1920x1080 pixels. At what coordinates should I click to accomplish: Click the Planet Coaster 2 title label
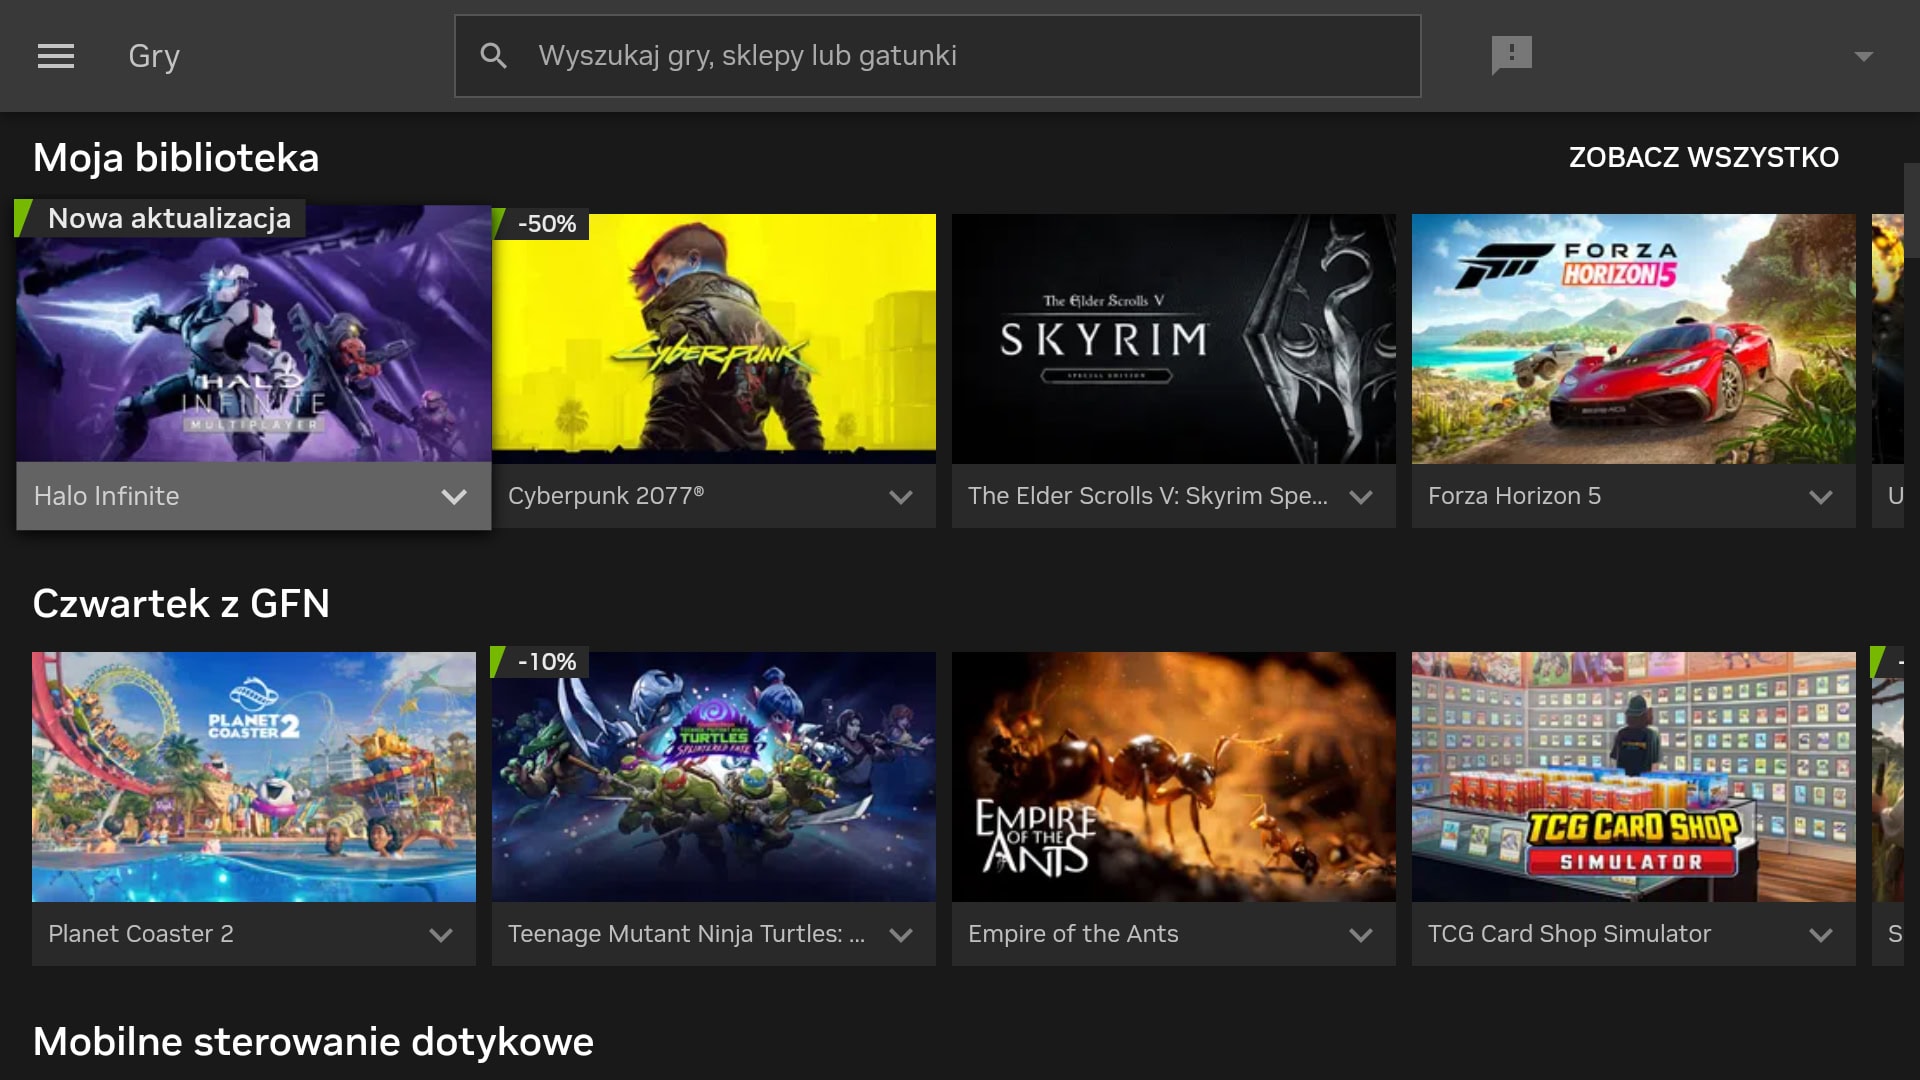(x=141, y=934)
